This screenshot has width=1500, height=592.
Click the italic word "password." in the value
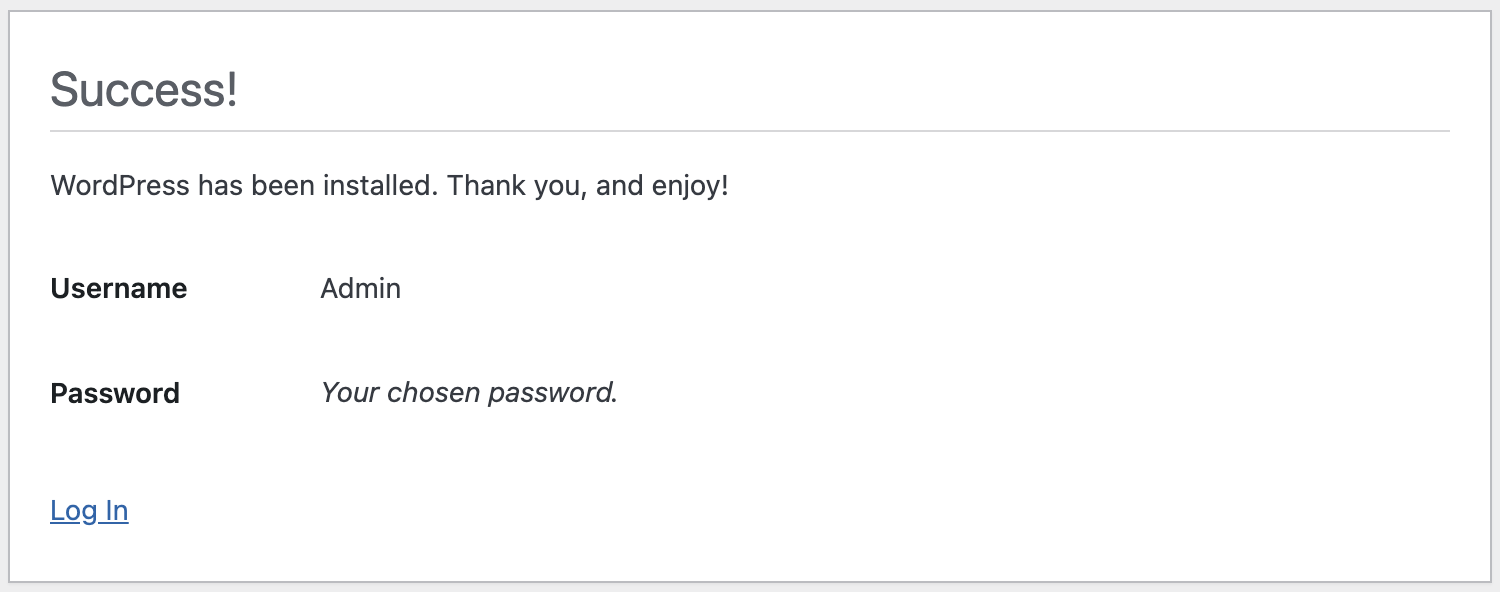point(553,393)
